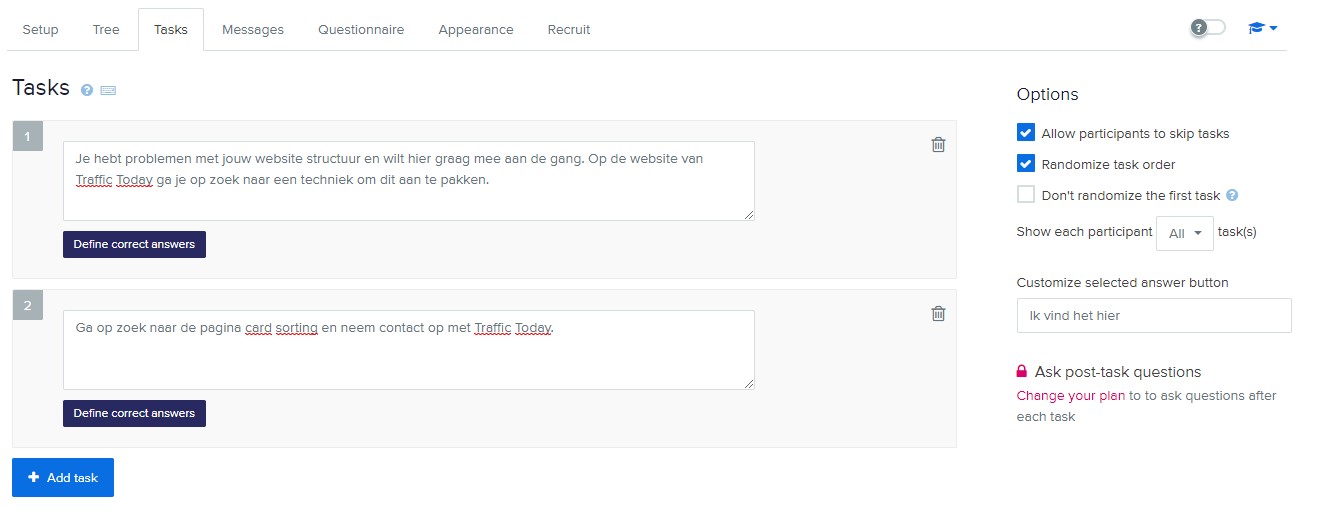Switch to the Tree tab
Image resolution: width=1335 pixels, height=514 pixels.
pos(106,30)
